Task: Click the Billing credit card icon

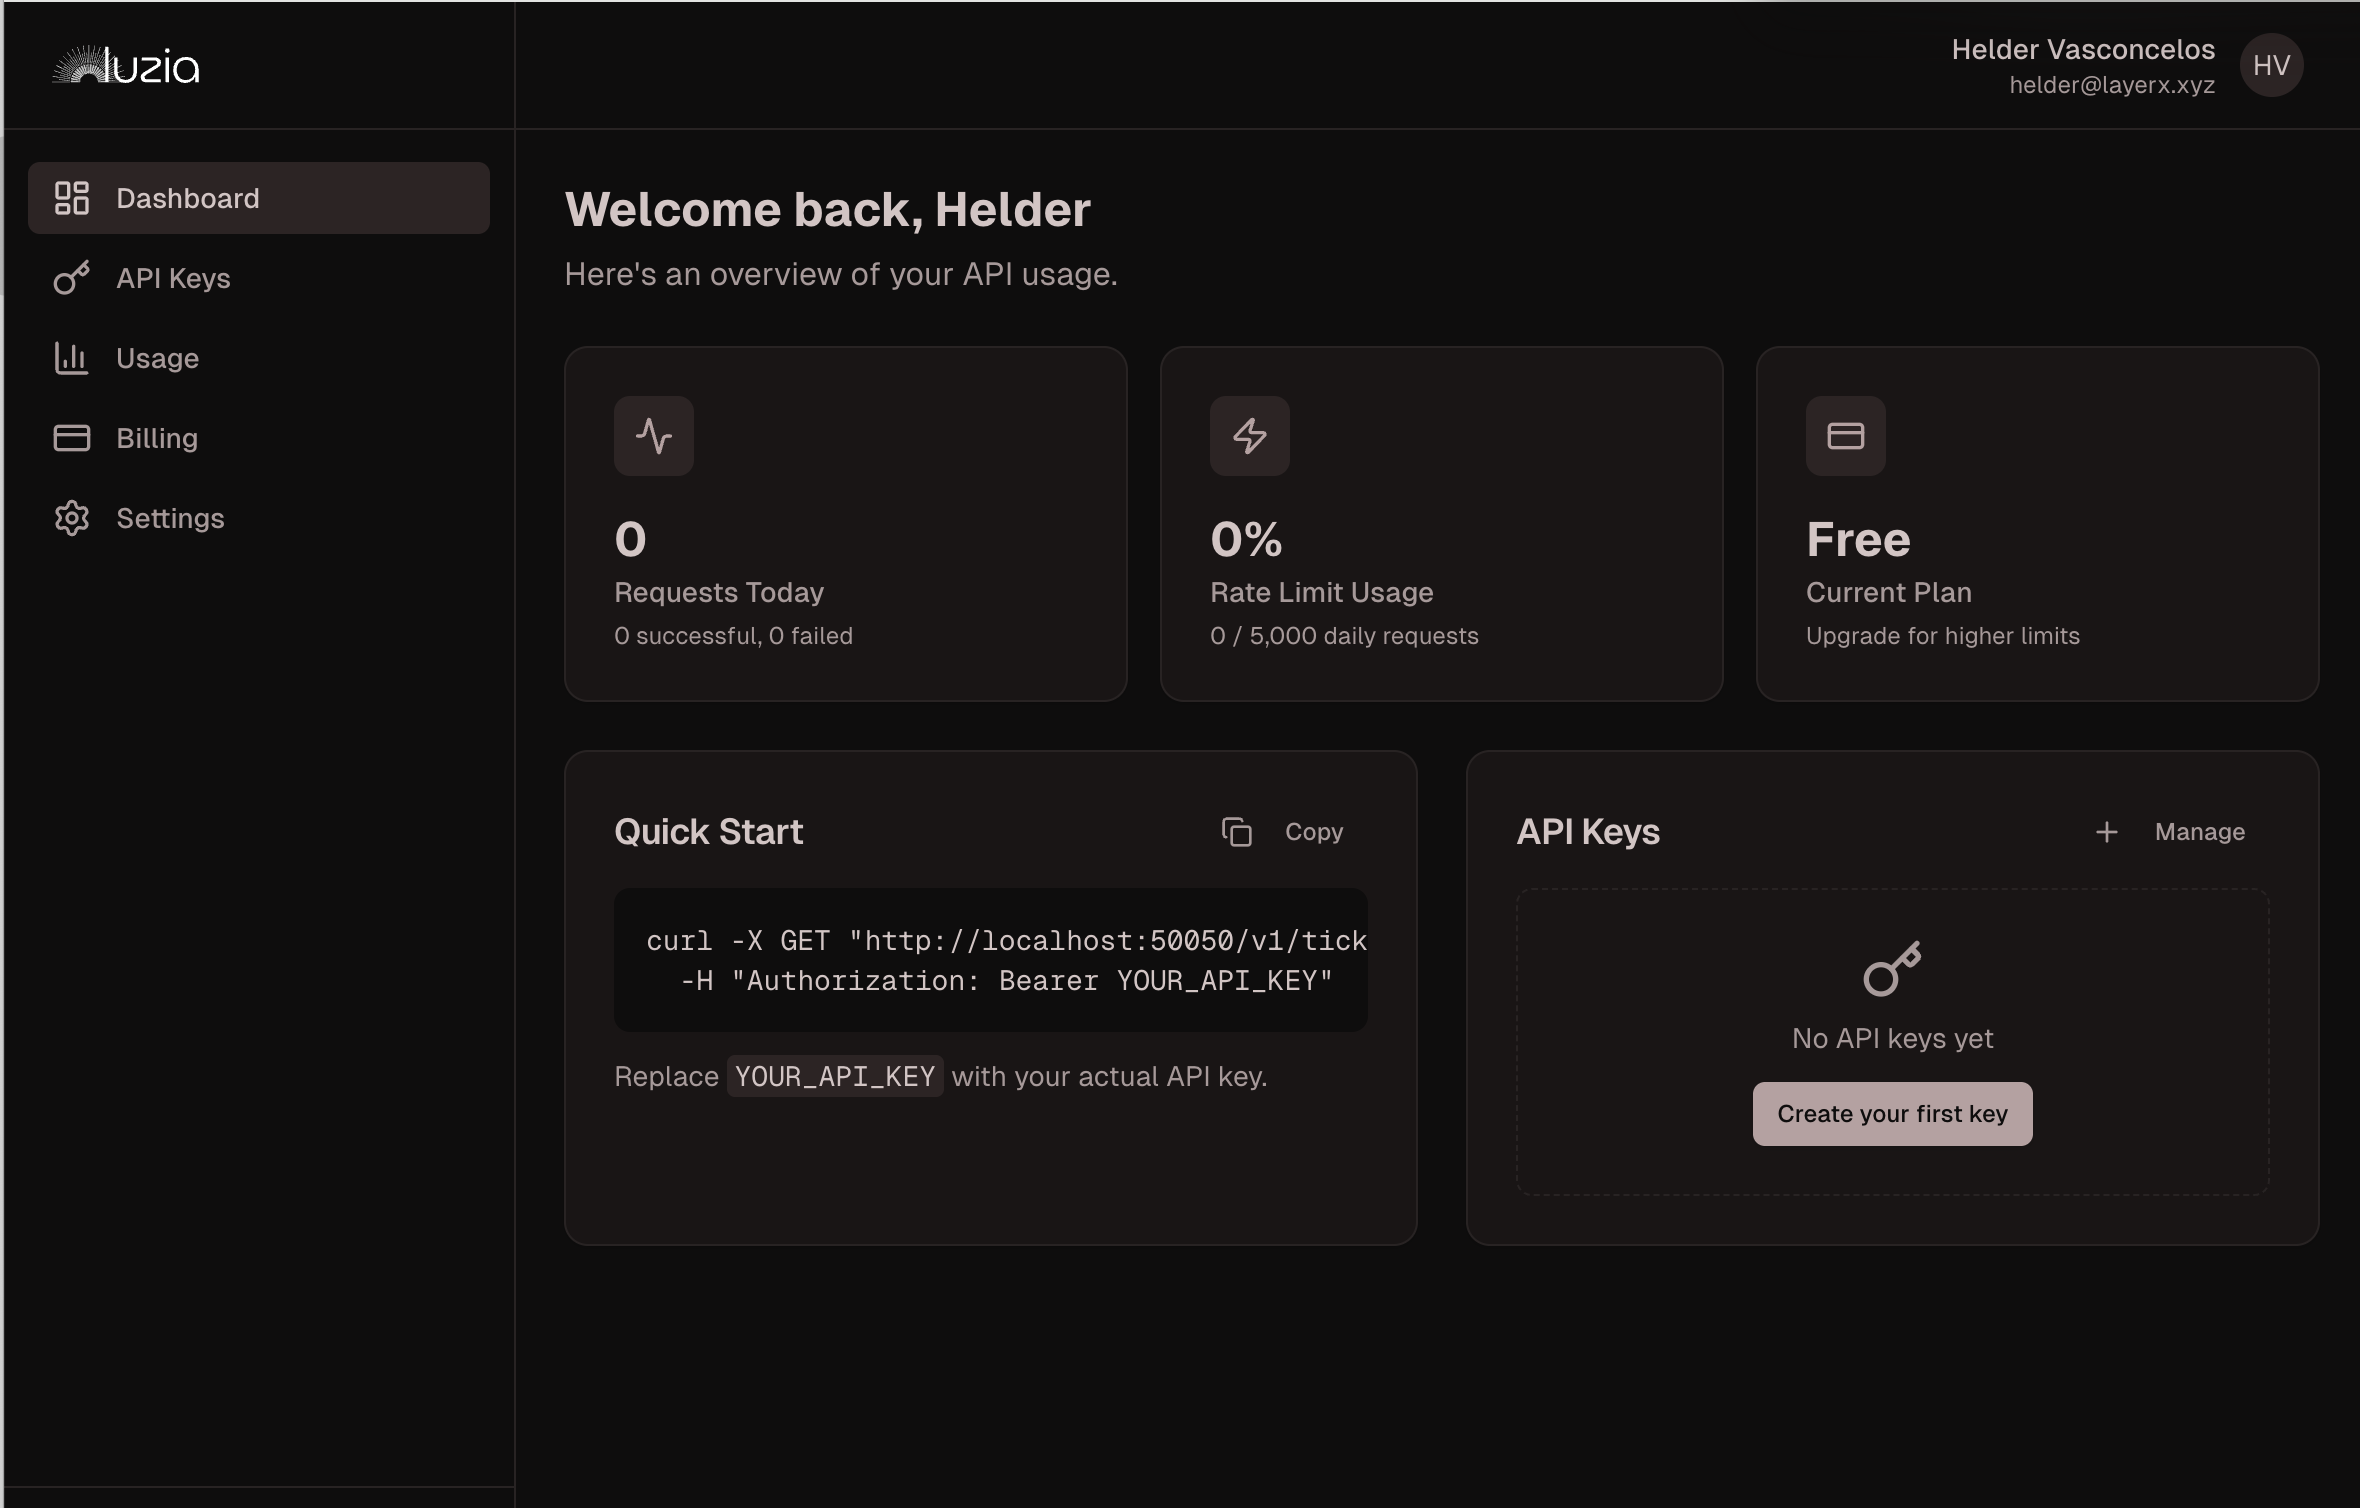Action: 71,437
